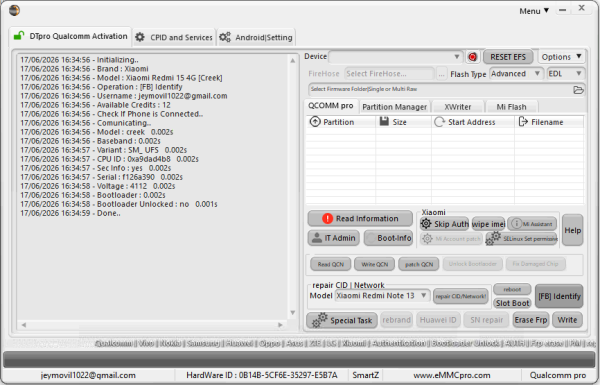Click the Partition column upload icon

pos(315,122)
